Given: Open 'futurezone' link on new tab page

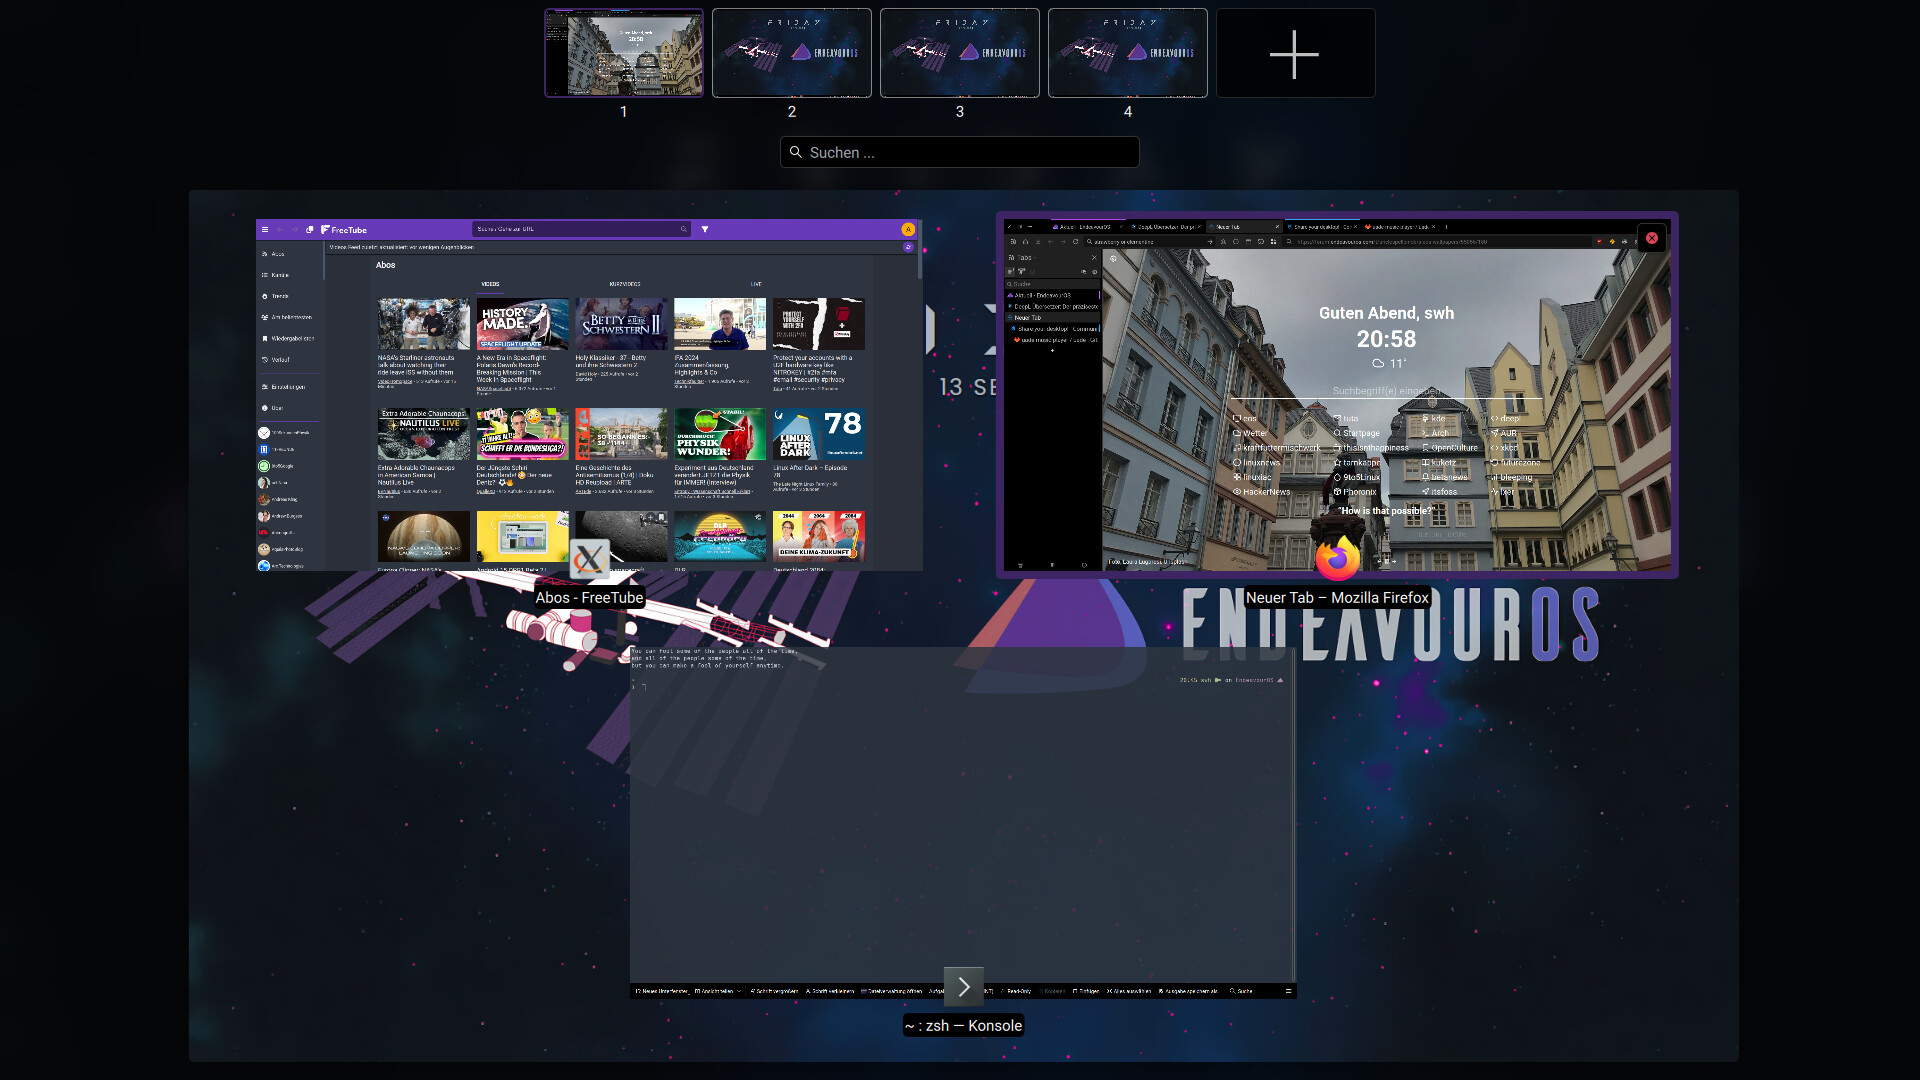Looking at the screenshot, I should pos(1516,463).
